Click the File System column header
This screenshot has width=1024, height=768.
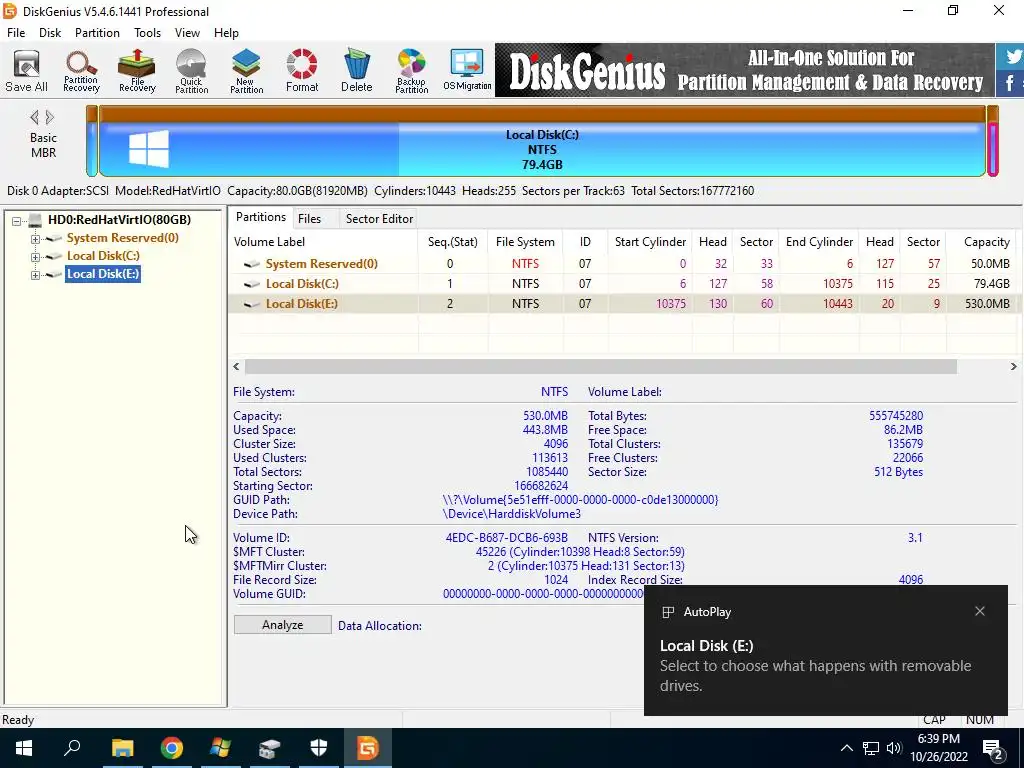tap(525, 242)
